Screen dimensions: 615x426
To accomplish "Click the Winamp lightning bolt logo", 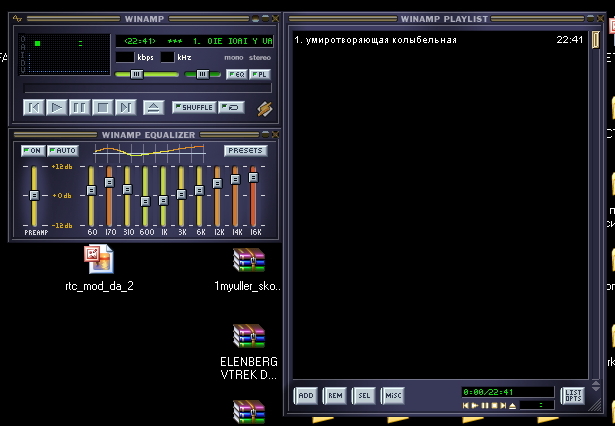I will click(x=264, y=108).
